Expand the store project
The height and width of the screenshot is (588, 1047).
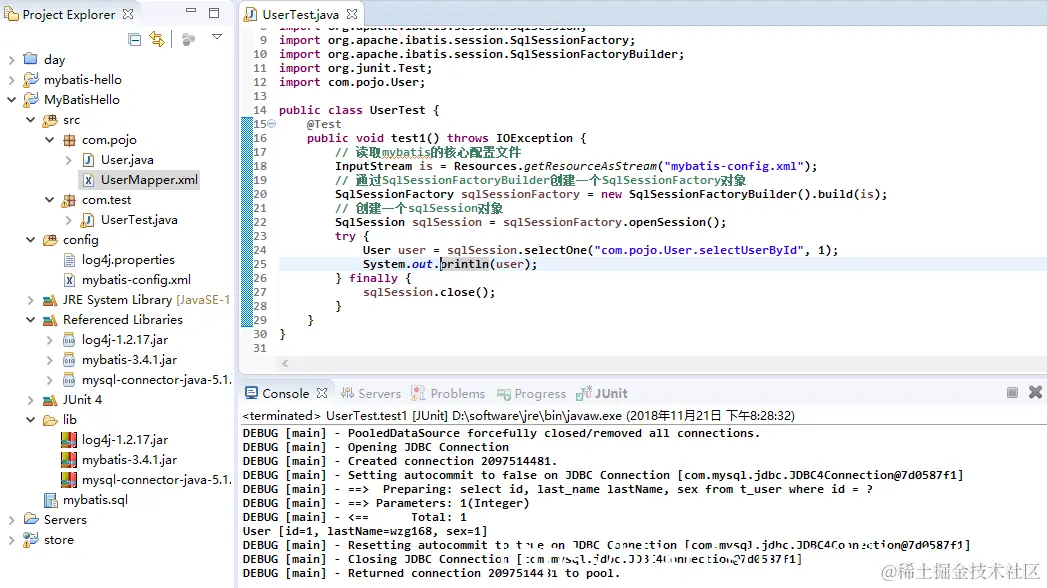tap(11, 540)
